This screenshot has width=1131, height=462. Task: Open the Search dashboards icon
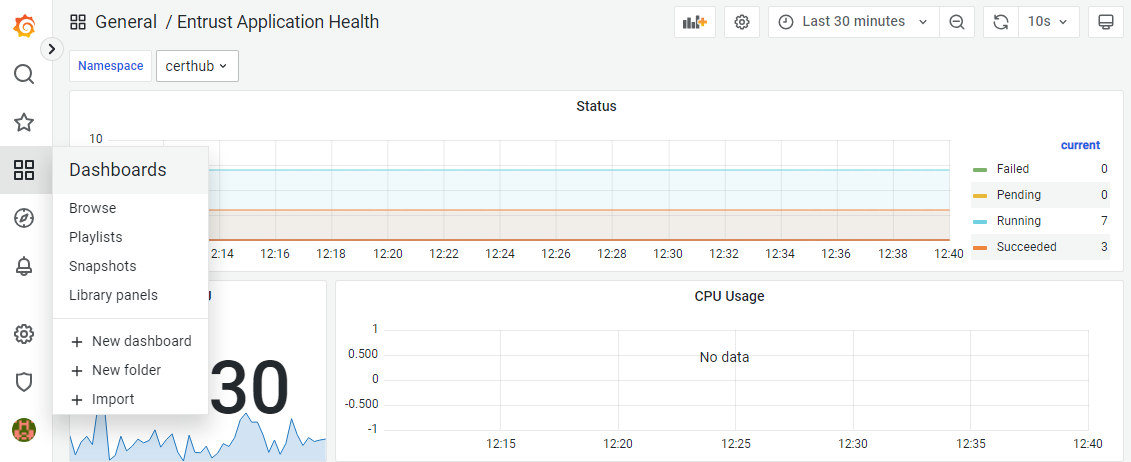click(24, 74)
